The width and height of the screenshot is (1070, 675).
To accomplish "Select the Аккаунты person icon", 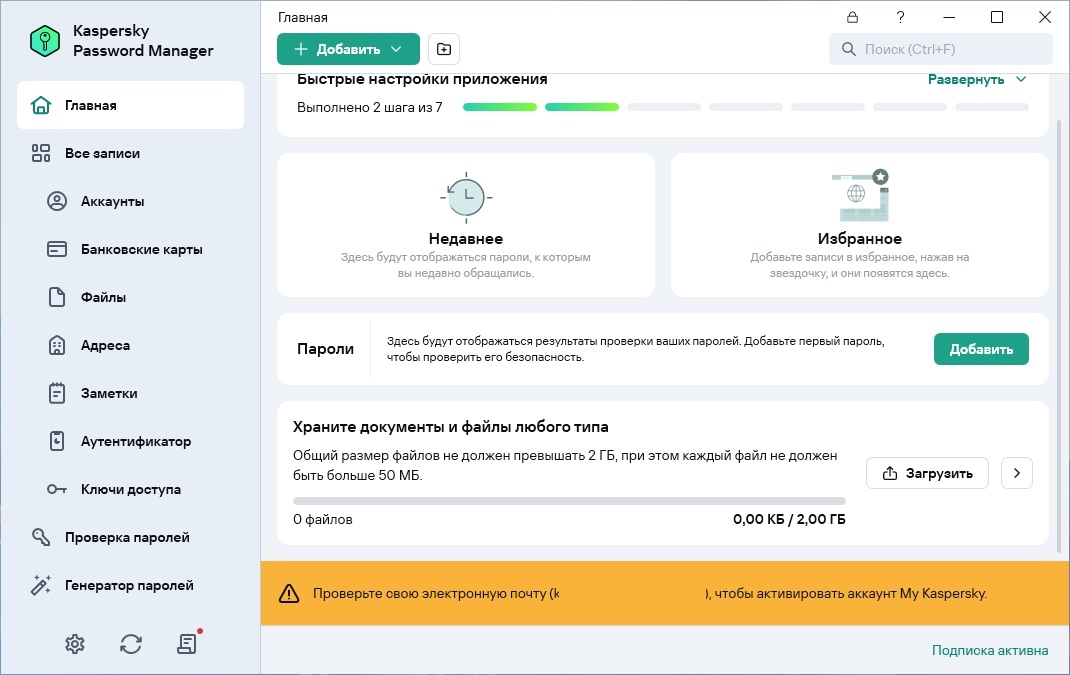I will coord(57,201).
